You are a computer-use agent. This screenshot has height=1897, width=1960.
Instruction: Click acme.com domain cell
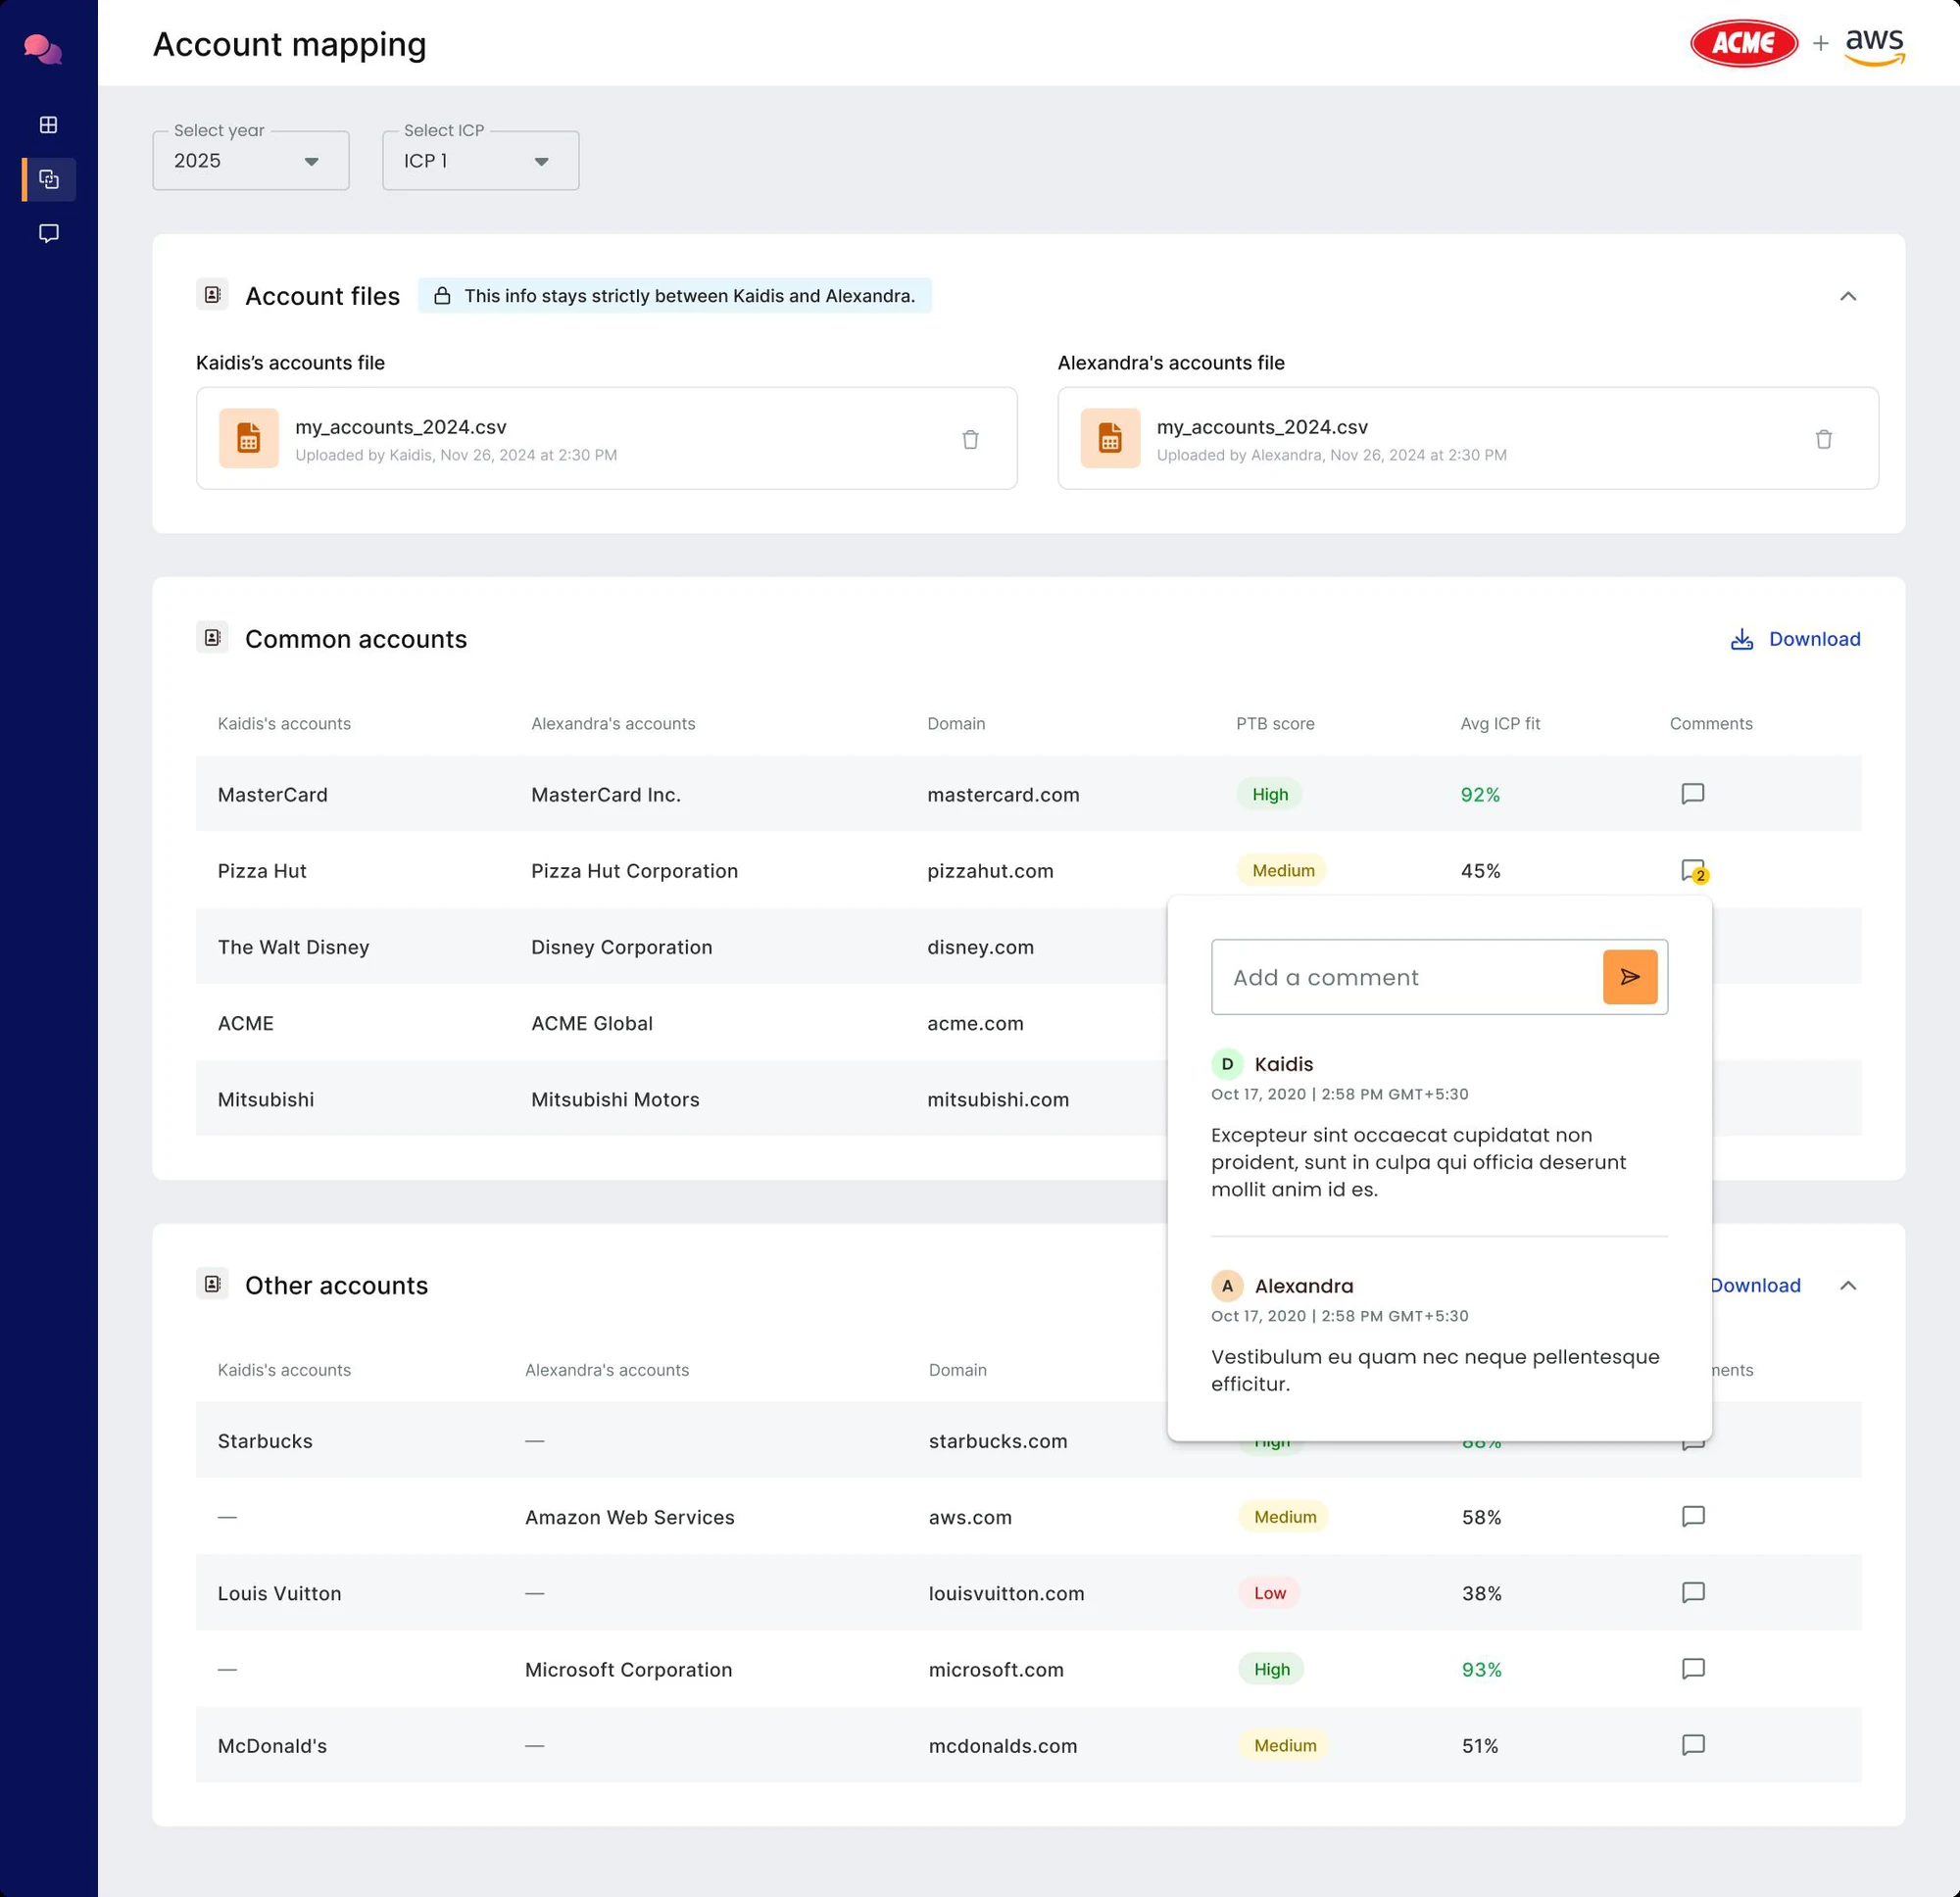coord(975,1023)
